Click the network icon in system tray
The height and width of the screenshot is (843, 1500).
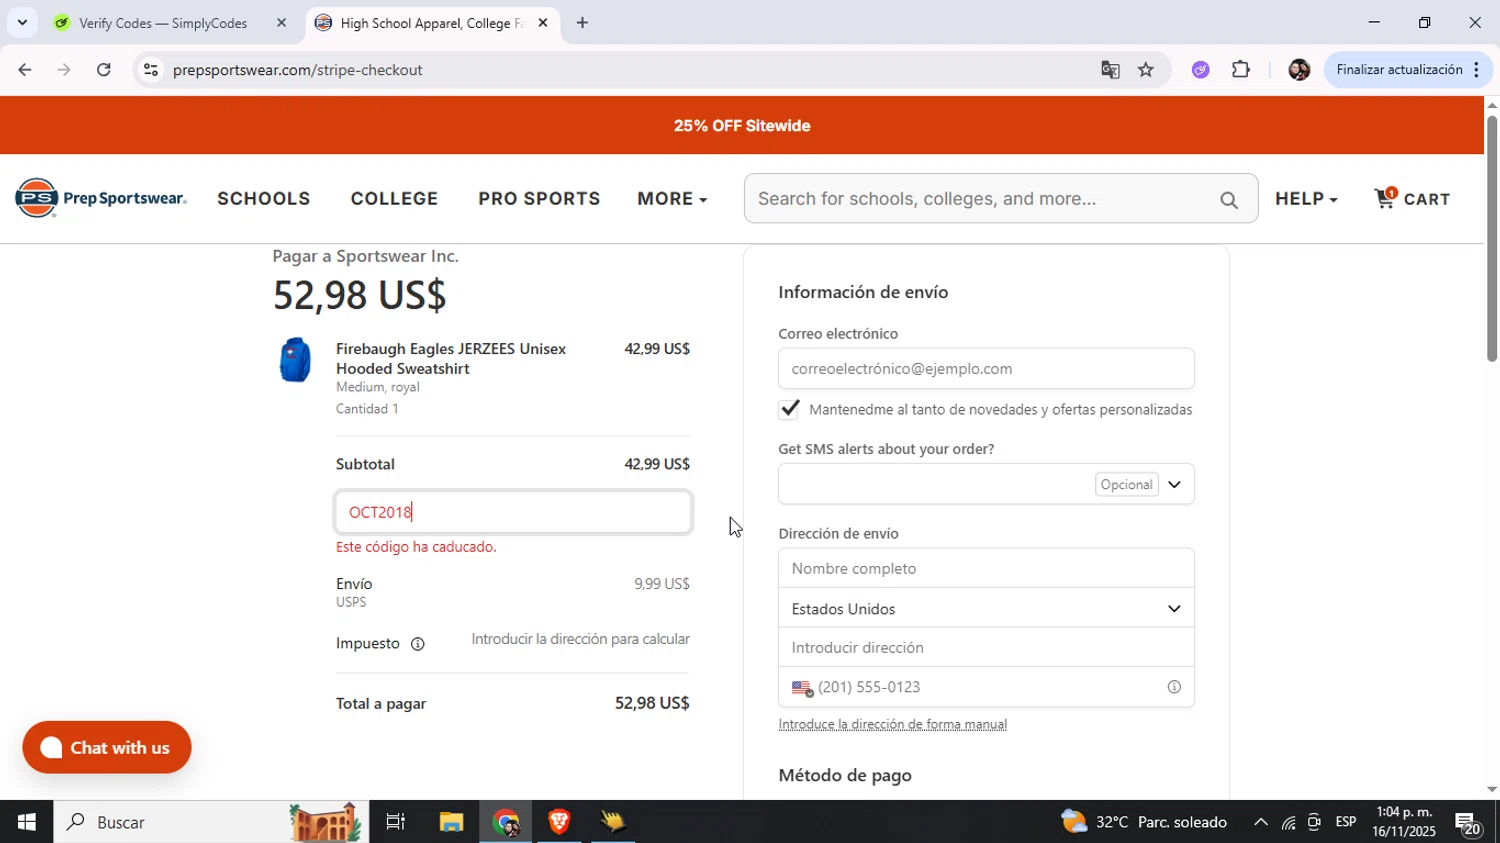pyautogui.click(x=1289, y=823)
